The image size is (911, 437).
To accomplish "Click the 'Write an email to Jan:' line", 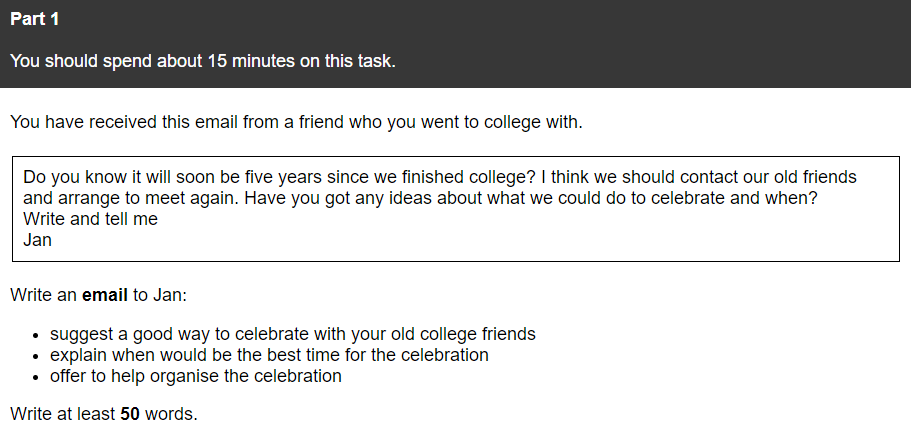I will pyautogui.click(x=99, y=295).
